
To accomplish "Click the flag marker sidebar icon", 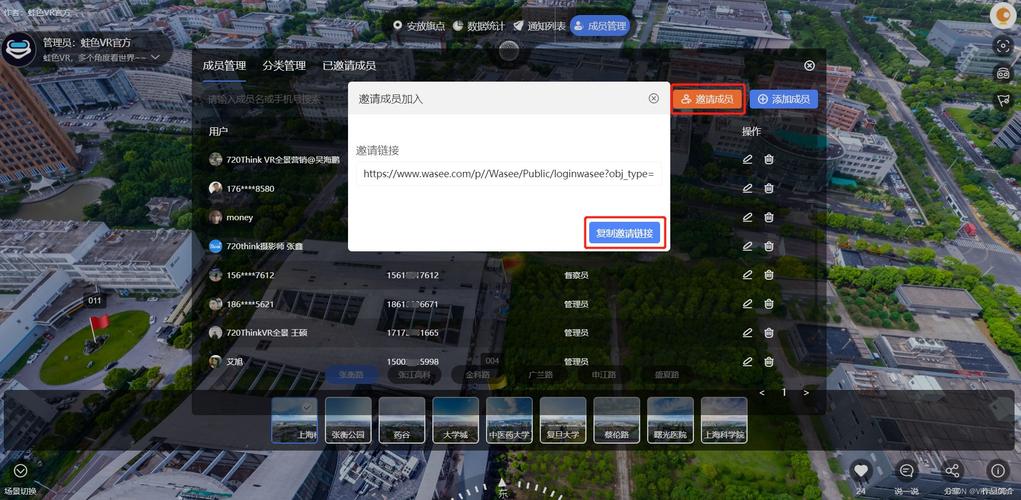I will [x=1003, y=100].
